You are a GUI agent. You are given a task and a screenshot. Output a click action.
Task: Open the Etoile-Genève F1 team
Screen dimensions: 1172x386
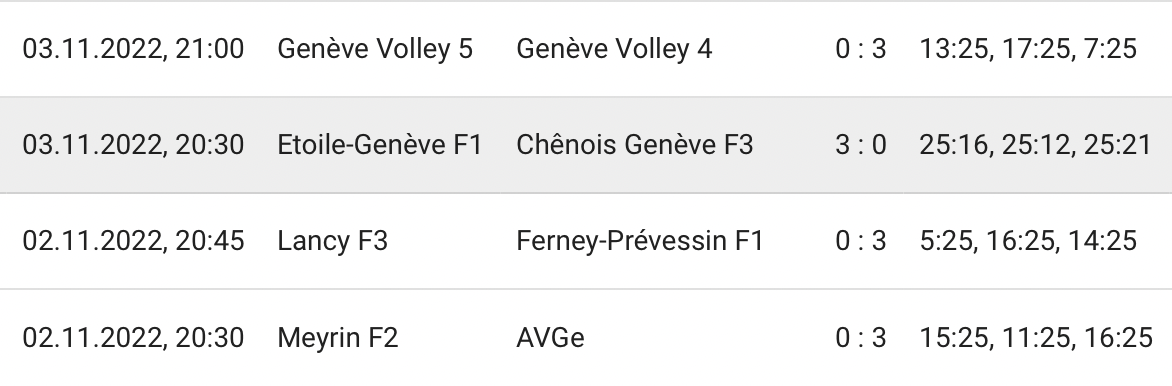click(x=380, y=144)
